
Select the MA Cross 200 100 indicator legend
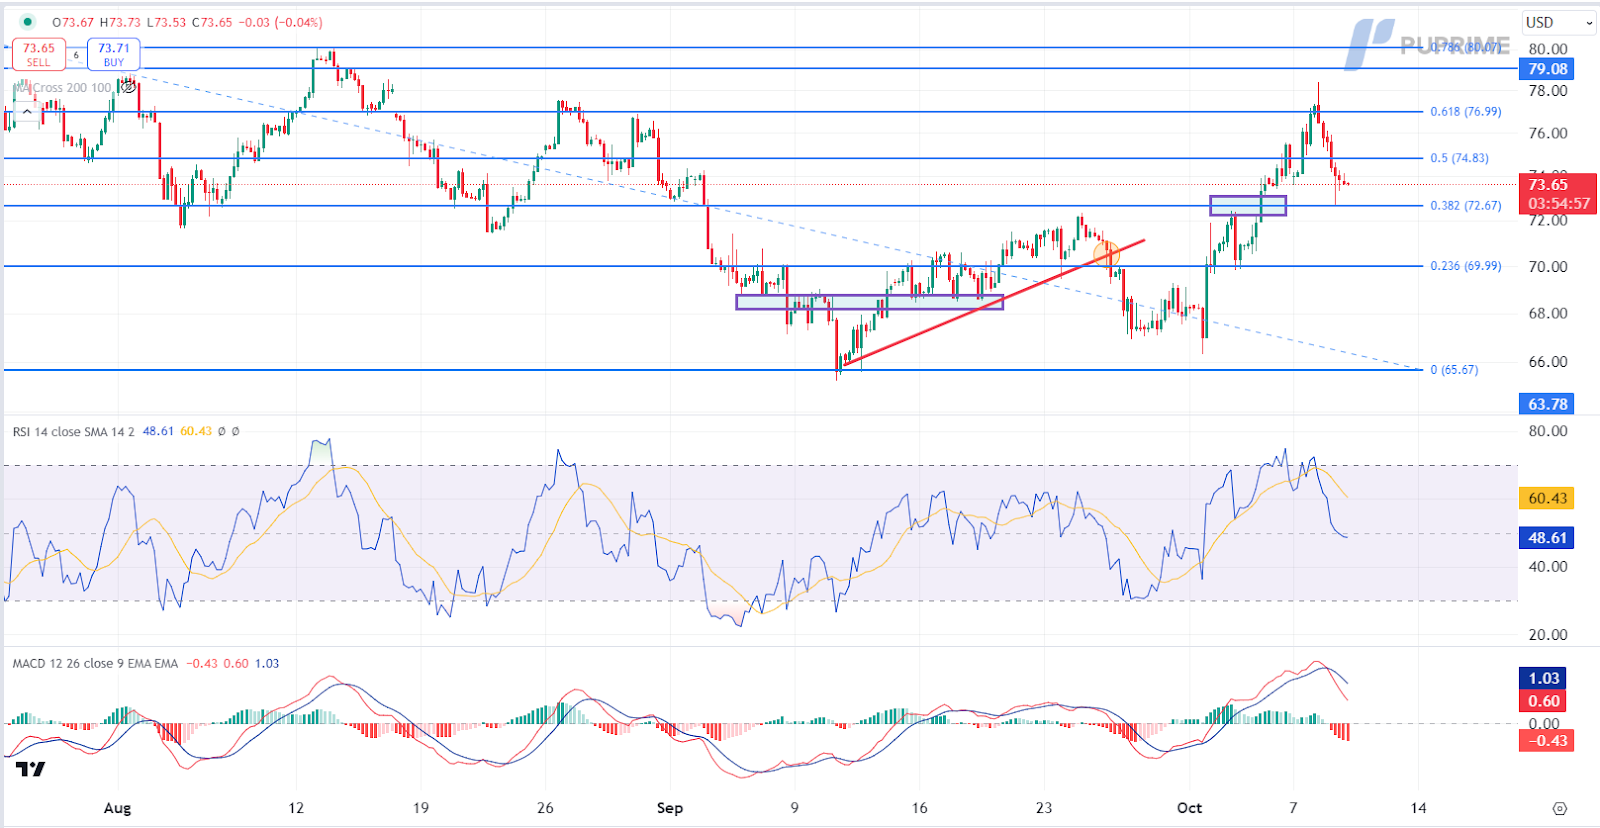(x=64, y=88)
